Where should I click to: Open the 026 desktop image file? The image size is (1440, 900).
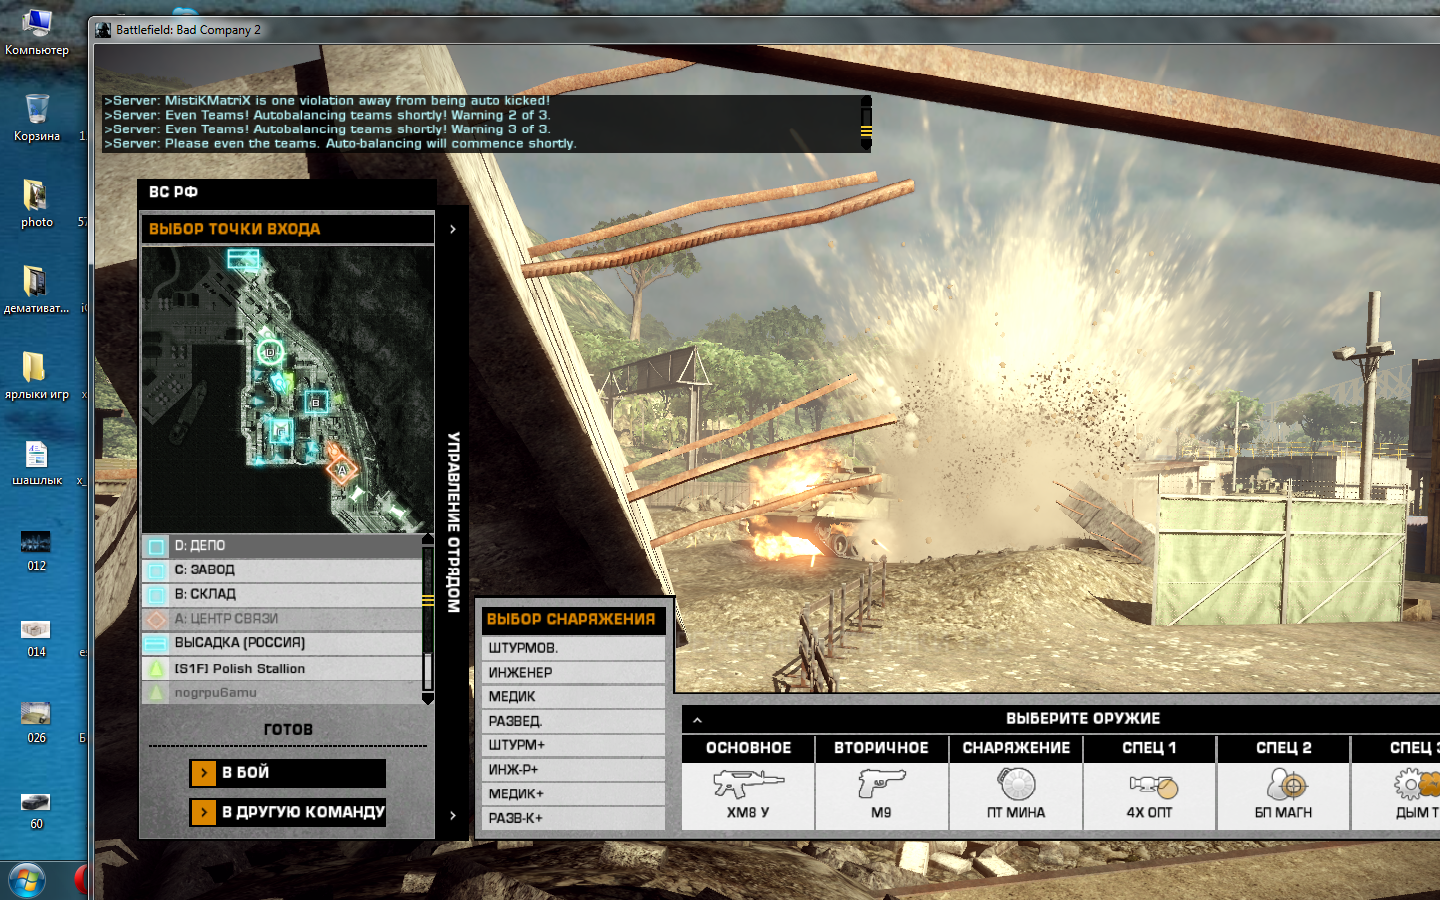coord(36,722)
